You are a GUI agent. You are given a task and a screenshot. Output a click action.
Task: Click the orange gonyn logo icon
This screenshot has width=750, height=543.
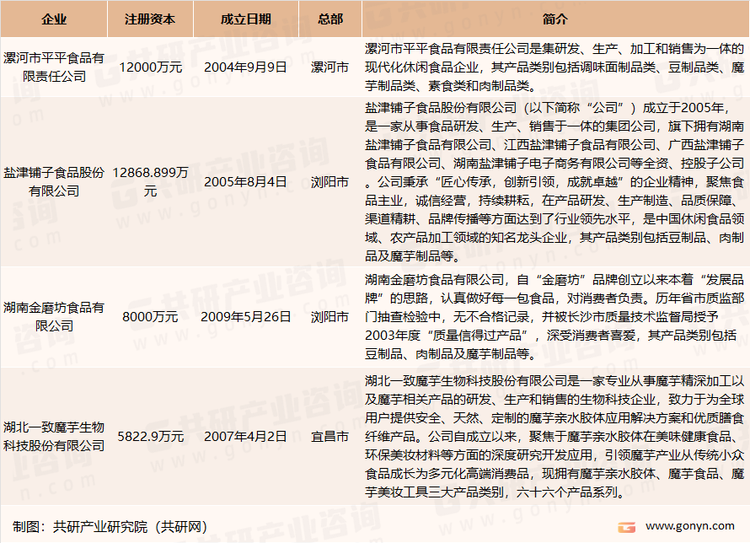[x=627, y=527]
